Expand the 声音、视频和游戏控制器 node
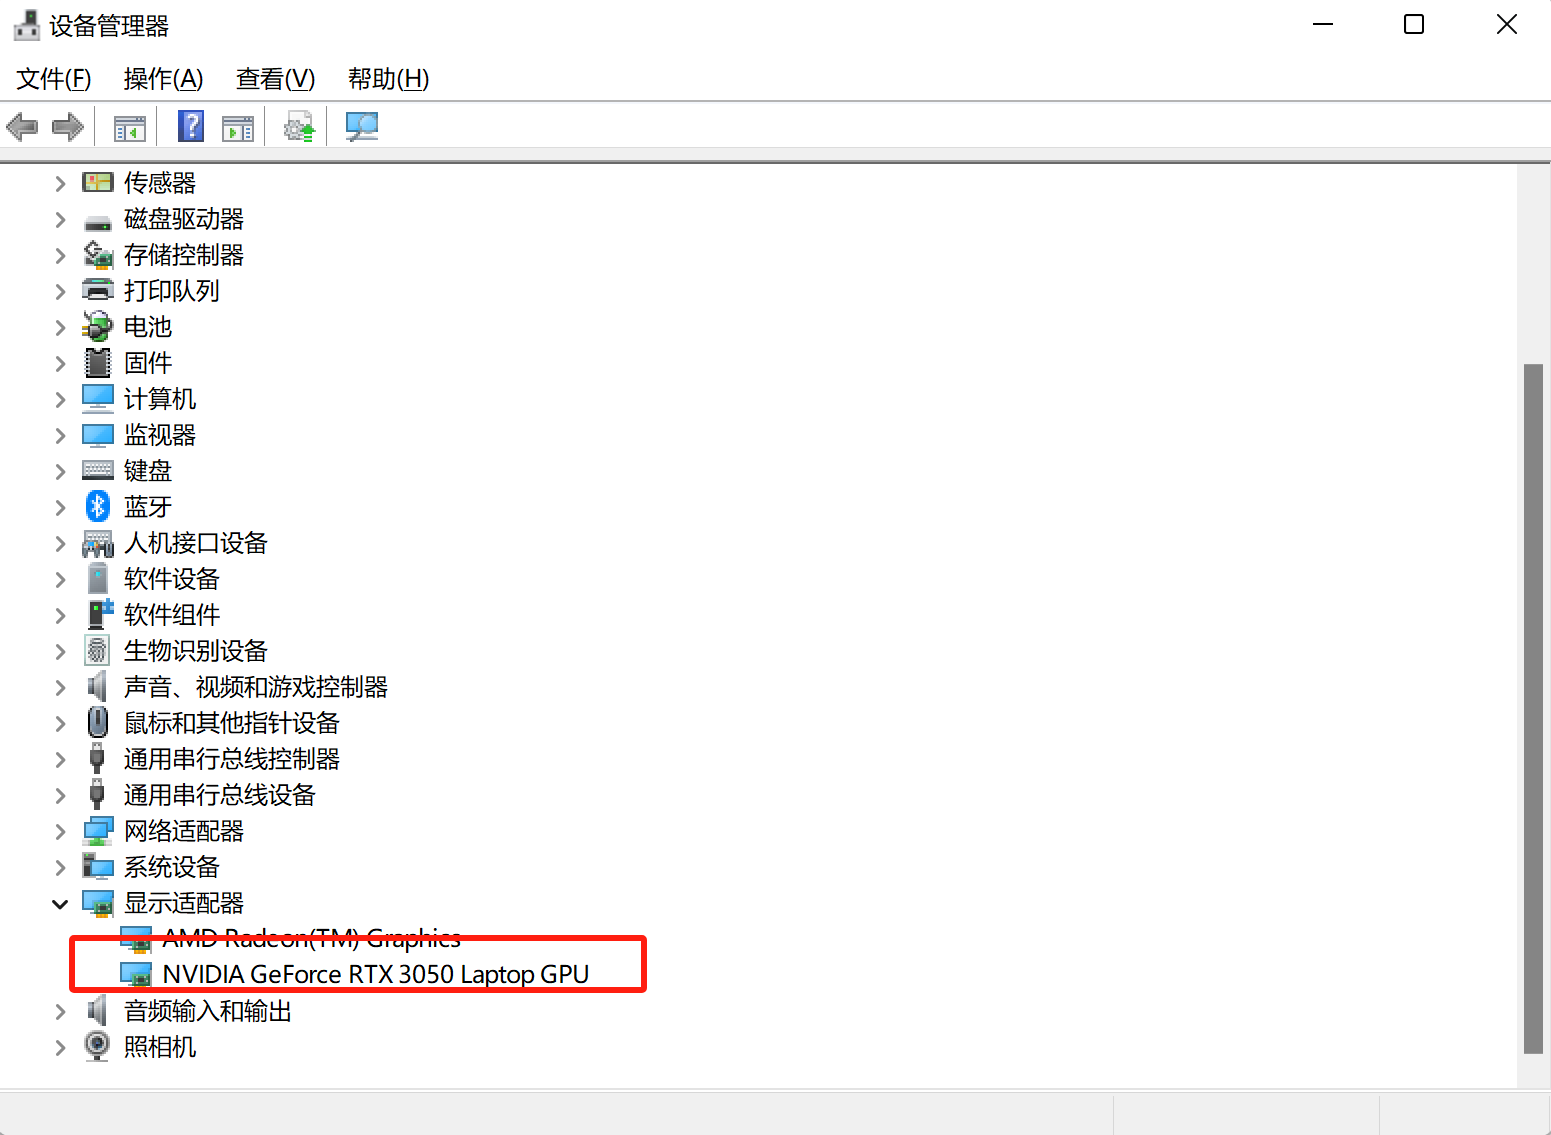The width and height of the screenshot is (1551, 1135). point(60,687)
